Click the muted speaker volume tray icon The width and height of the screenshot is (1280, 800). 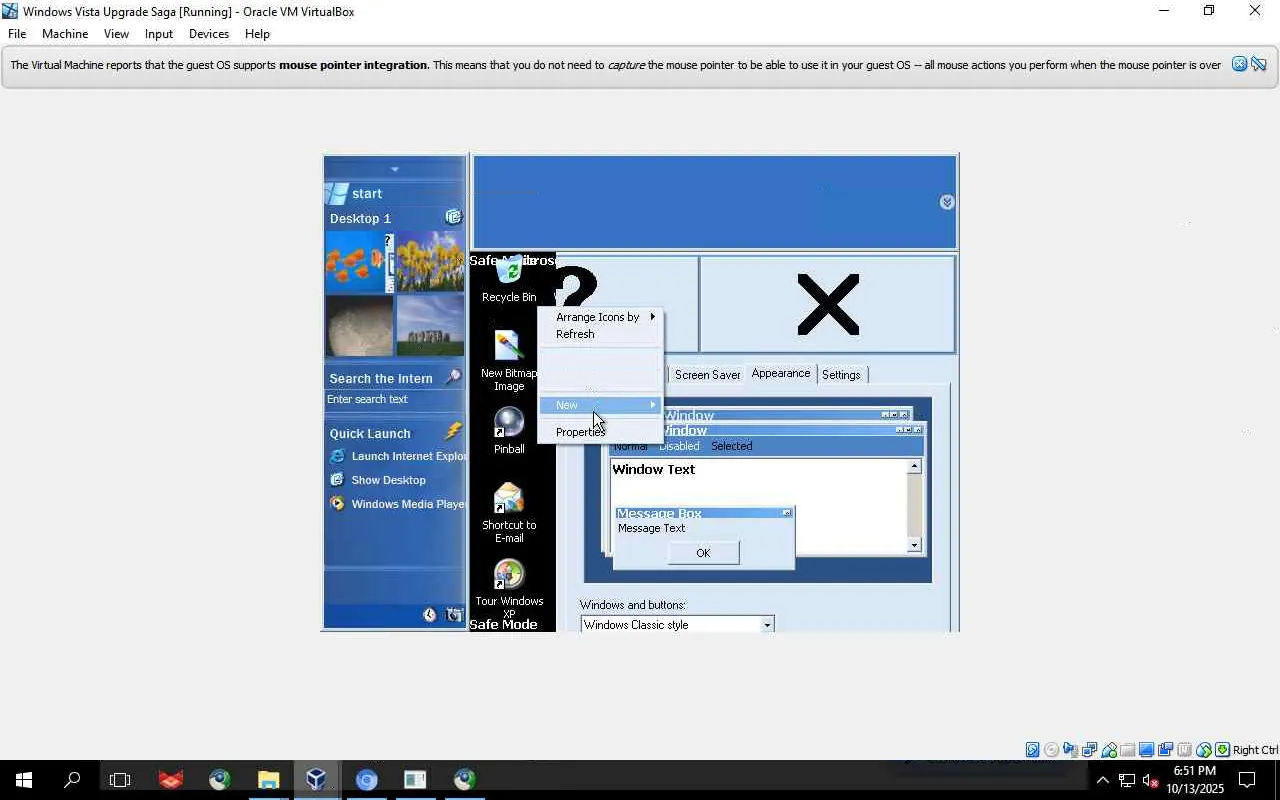pos(1151,780)
